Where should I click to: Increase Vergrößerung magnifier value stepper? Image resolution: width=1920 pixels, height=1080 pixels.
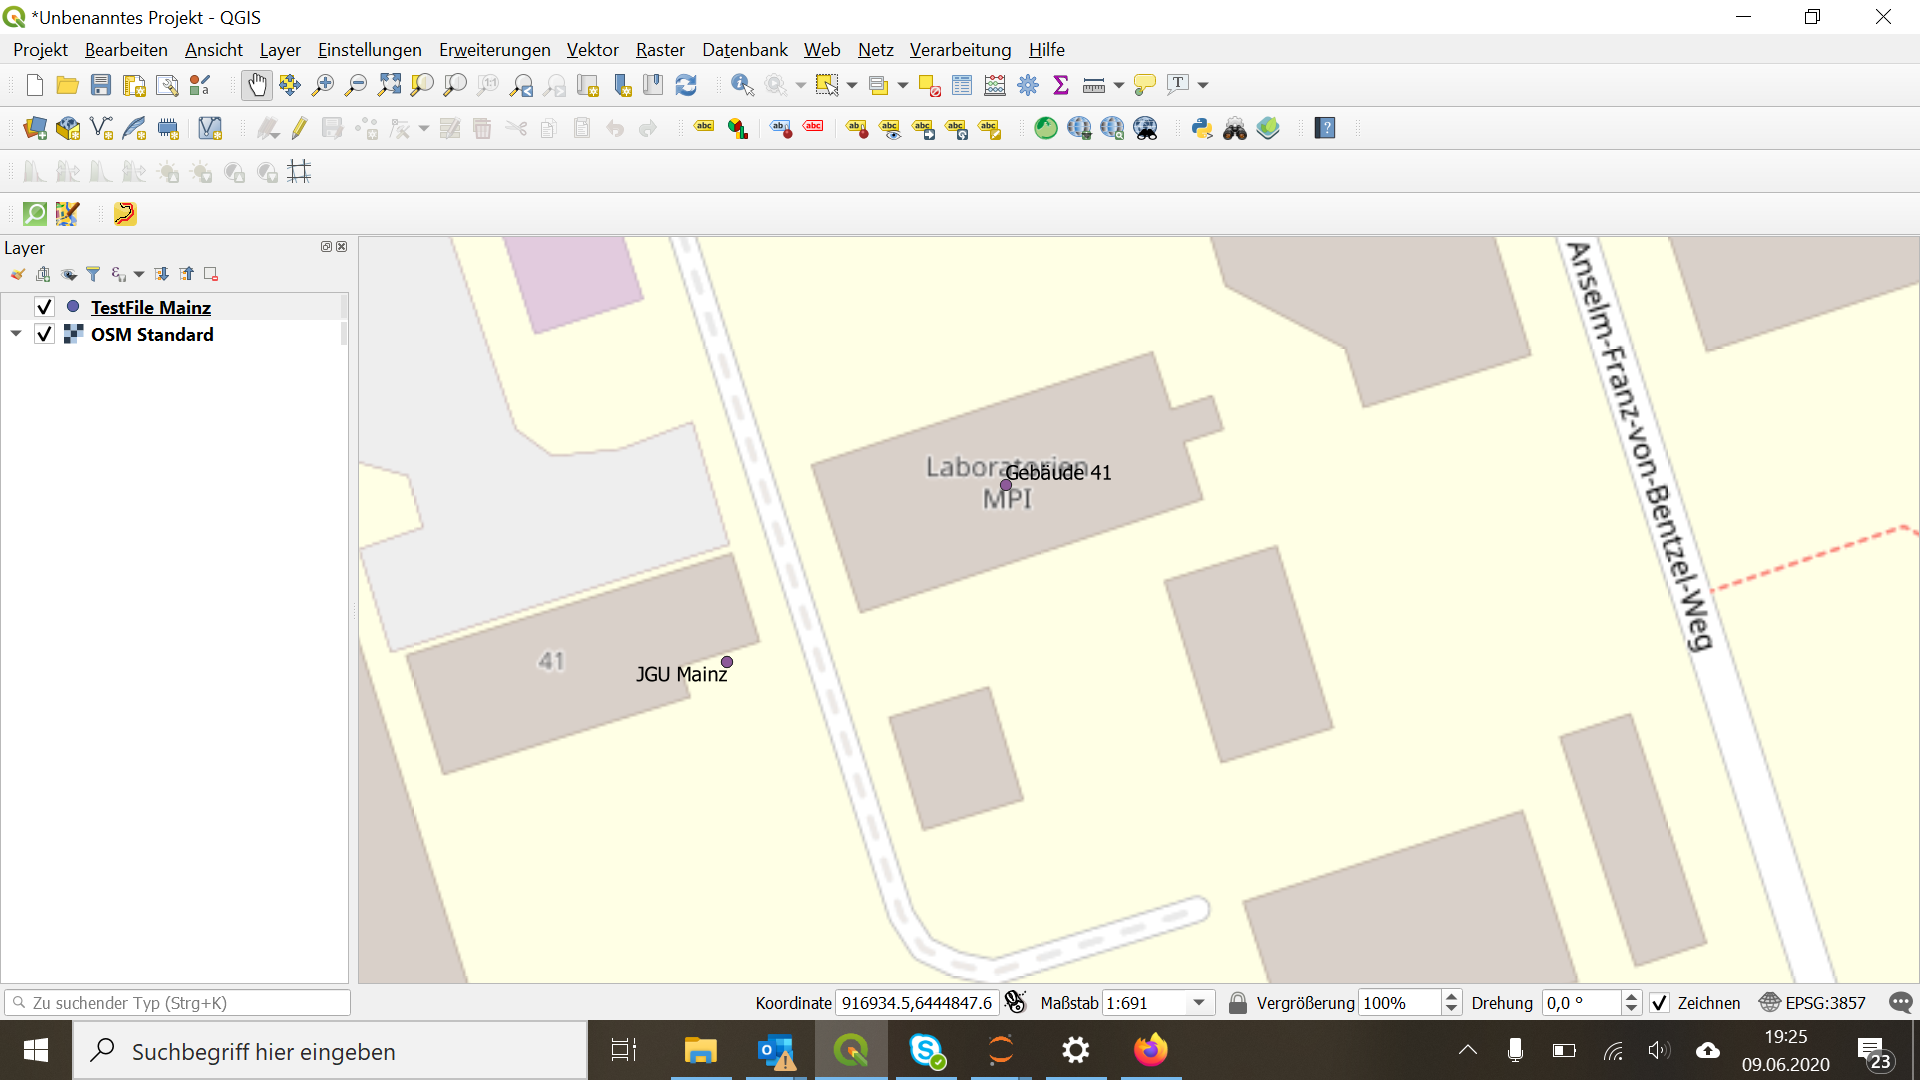tap(1451, 997)
